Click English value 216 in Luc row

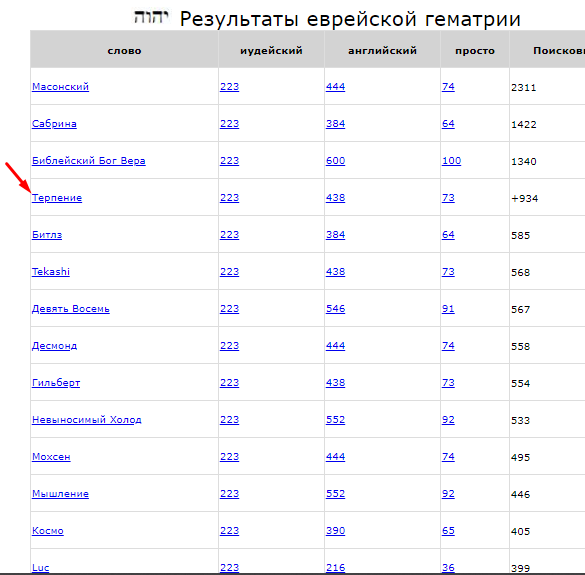click(x=335, y=568)
